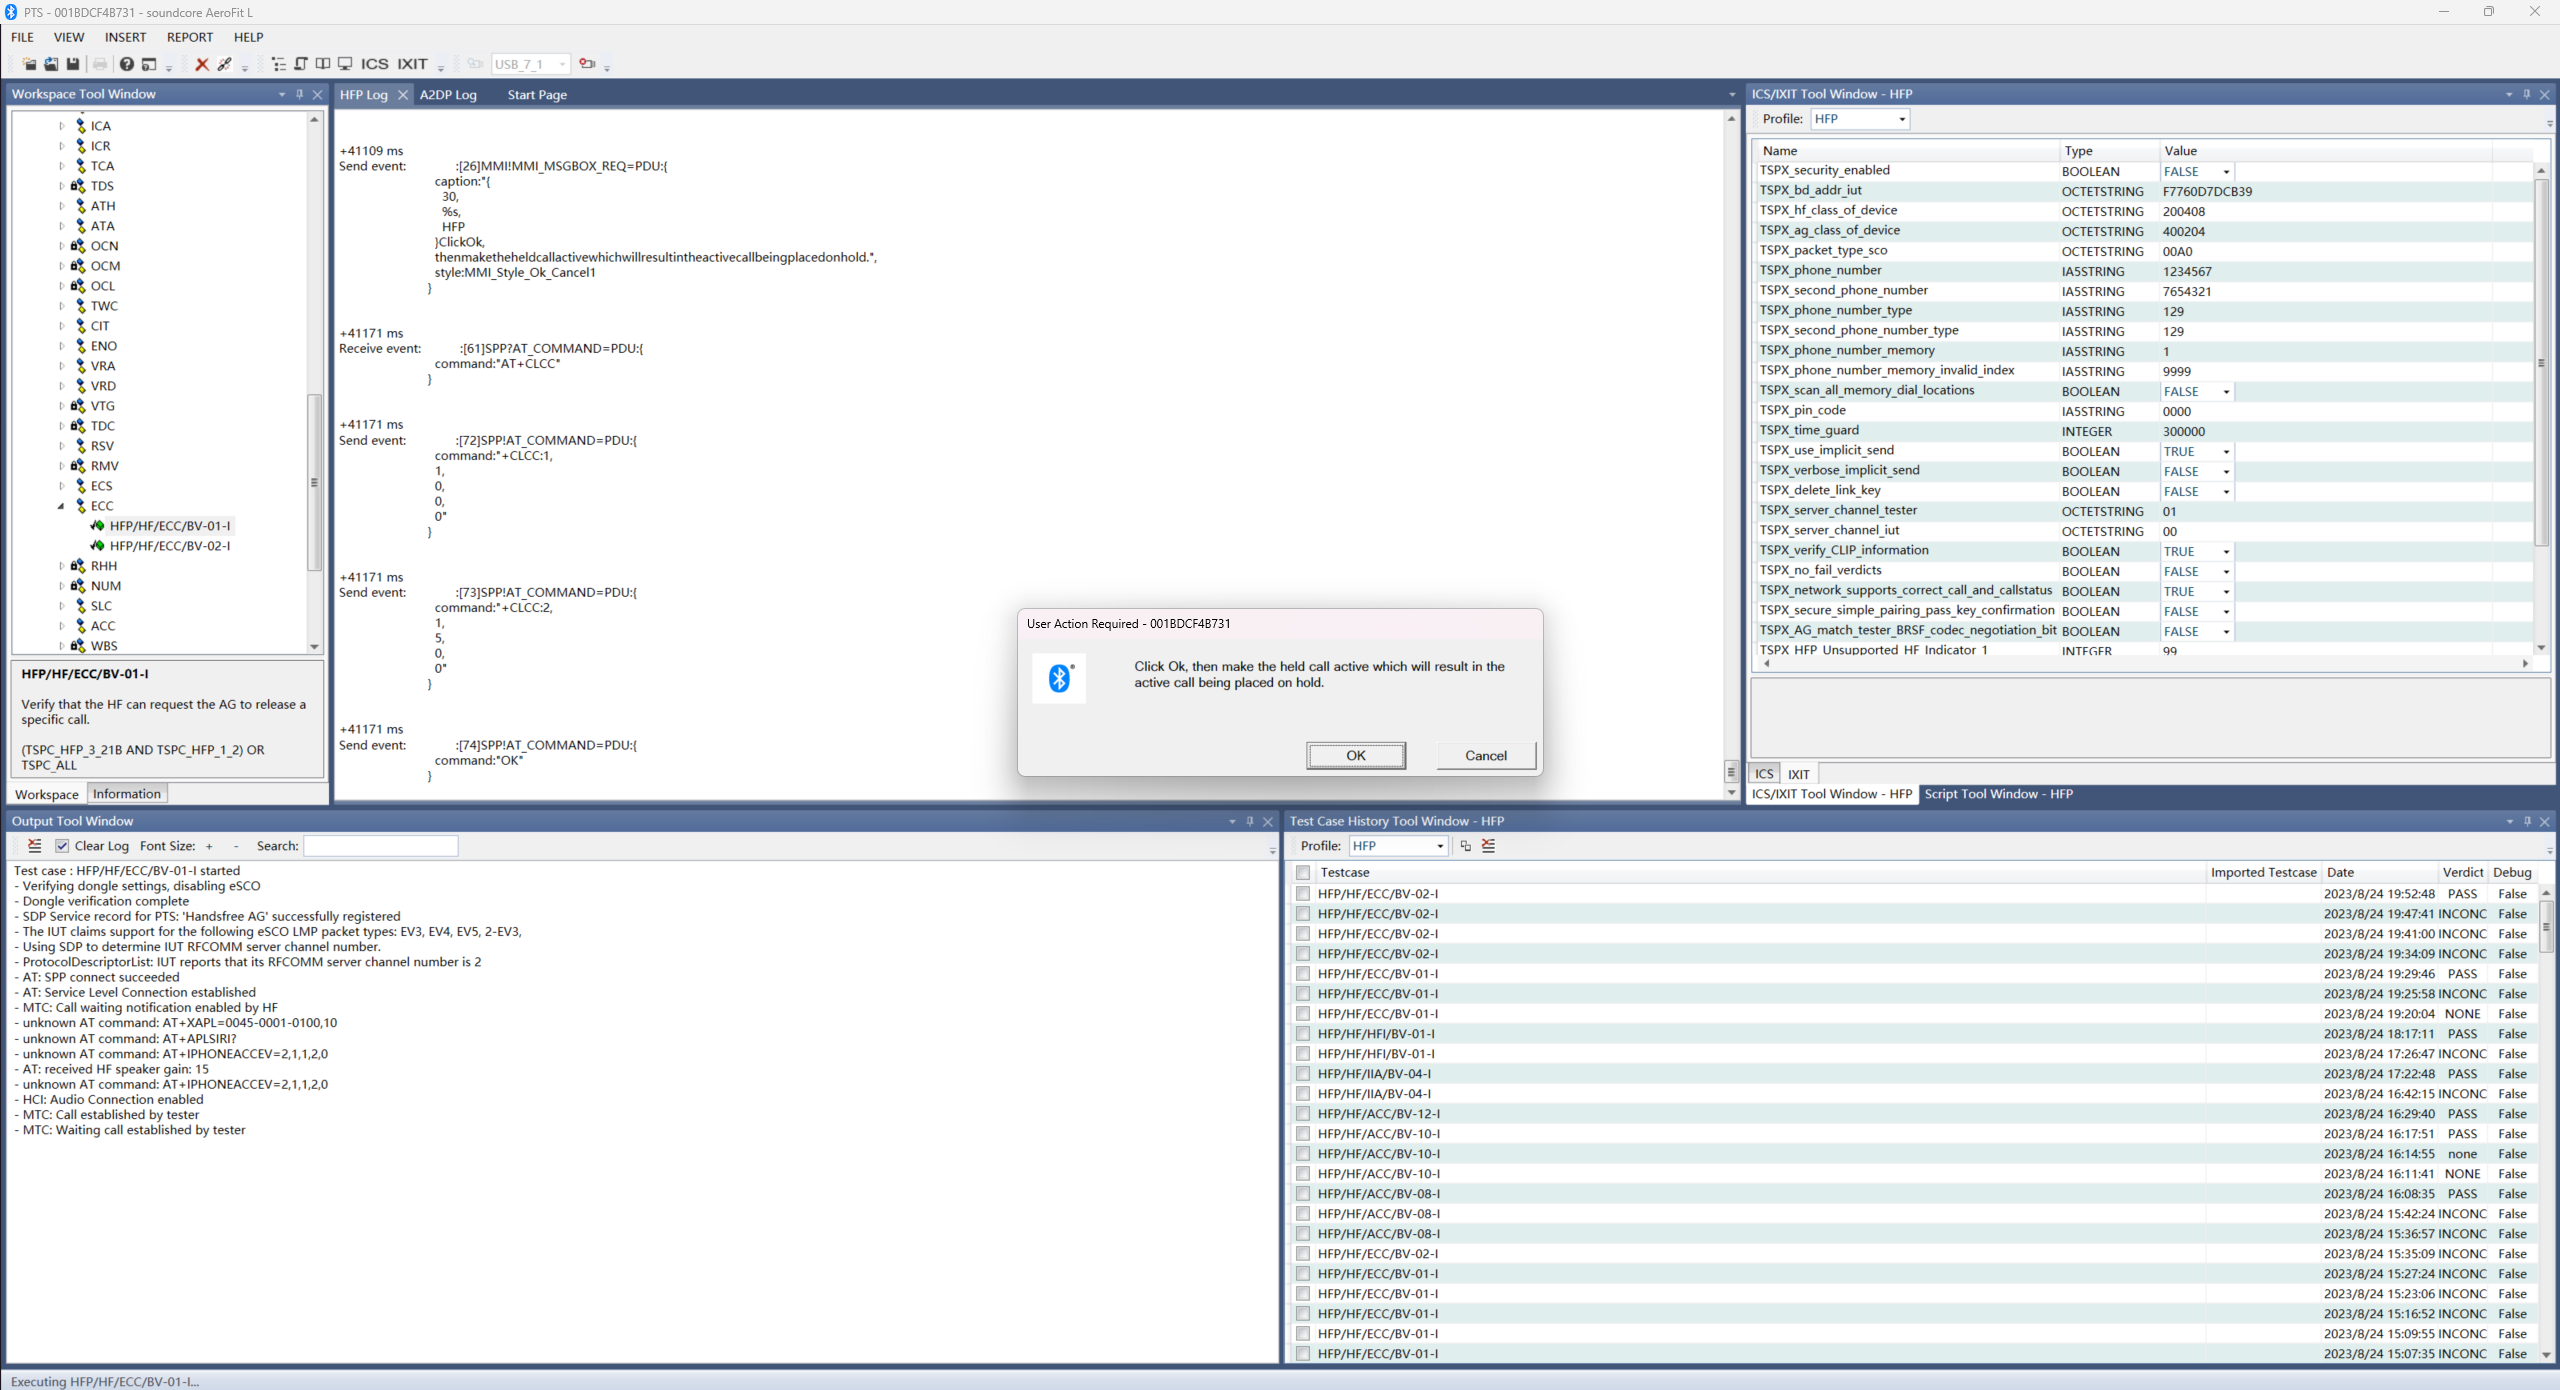Open the REPORT menu
The height and width of the screenshot is (1390, 2560).
click(189, 37)
